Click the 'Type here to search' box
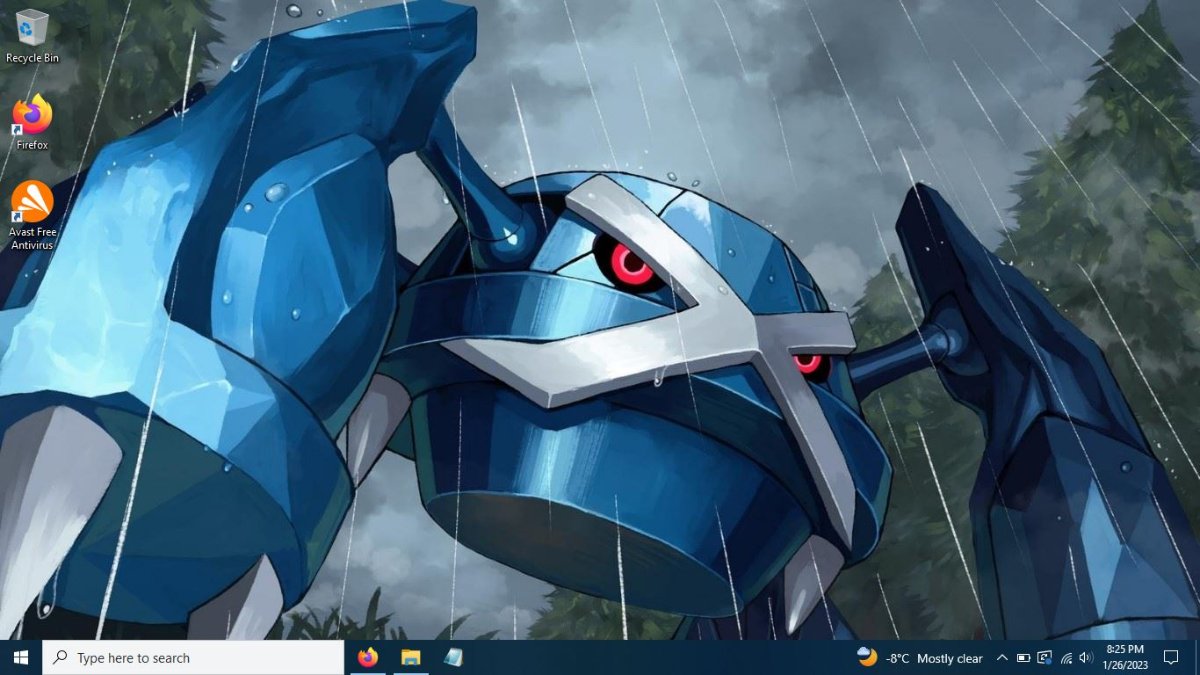This screenshot has width=1200, height=675. pos(195,658)
